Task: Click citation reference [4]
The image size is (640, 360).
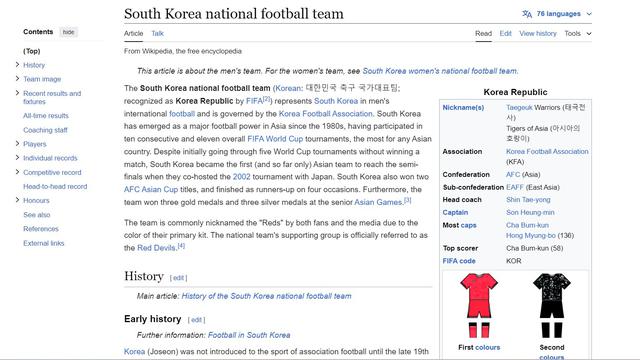Action: click(181, 246)
